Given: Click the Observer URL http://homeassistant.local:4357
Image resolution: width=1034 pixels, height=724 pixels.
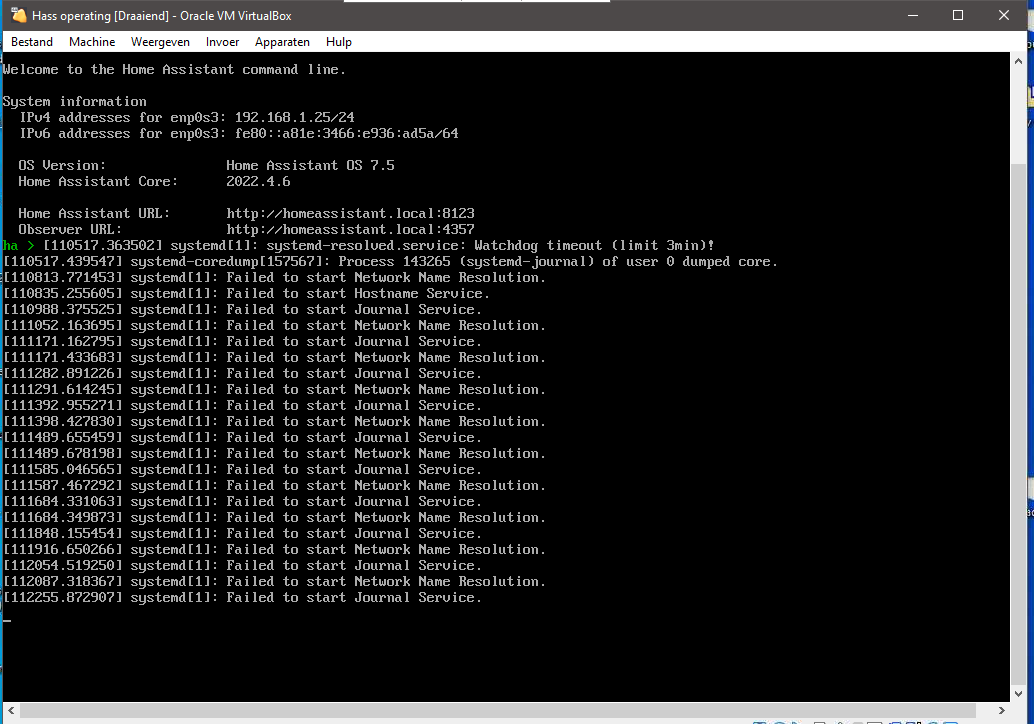Looking at the screenshot, I should pos(350,229).
